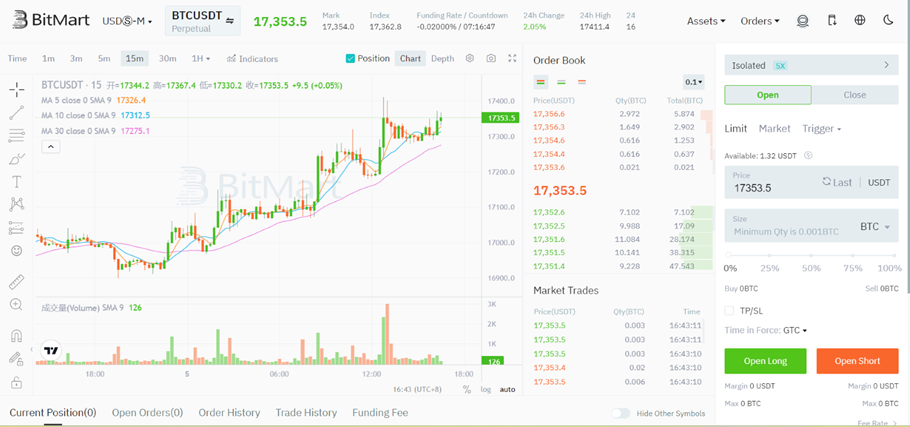Toggle the lock drawing mode pencil icon
Viewport: 910px width, 427px height.
click(x=17, y=359)
